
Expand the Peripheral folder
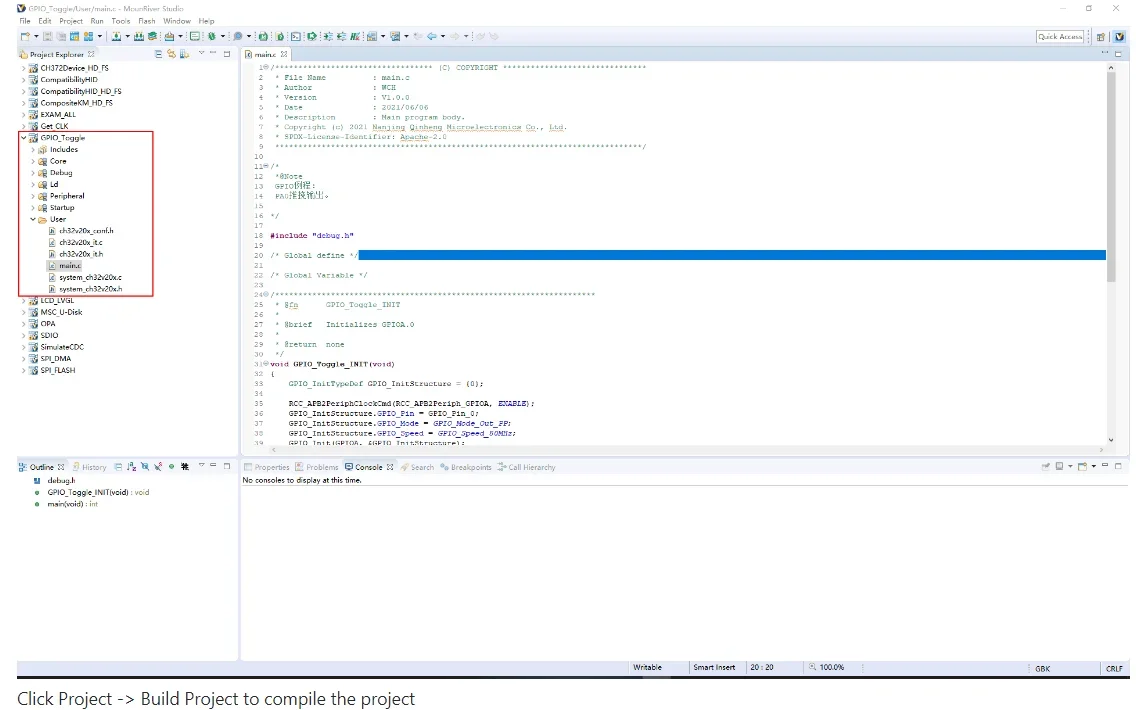click(33, 196)
